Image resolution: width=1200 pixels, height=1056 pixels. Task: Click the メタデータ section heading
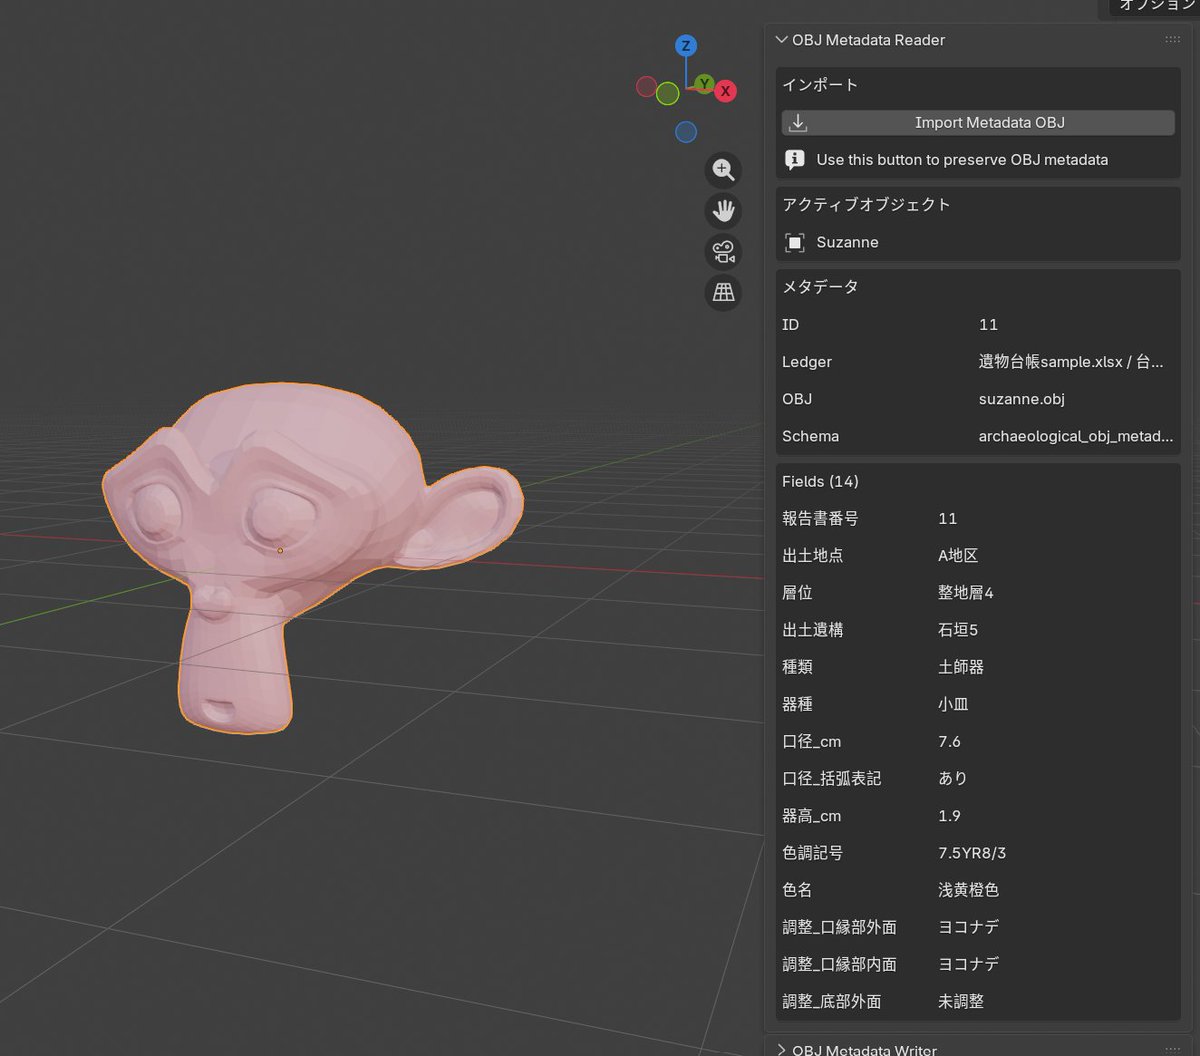tap(820, 287)
